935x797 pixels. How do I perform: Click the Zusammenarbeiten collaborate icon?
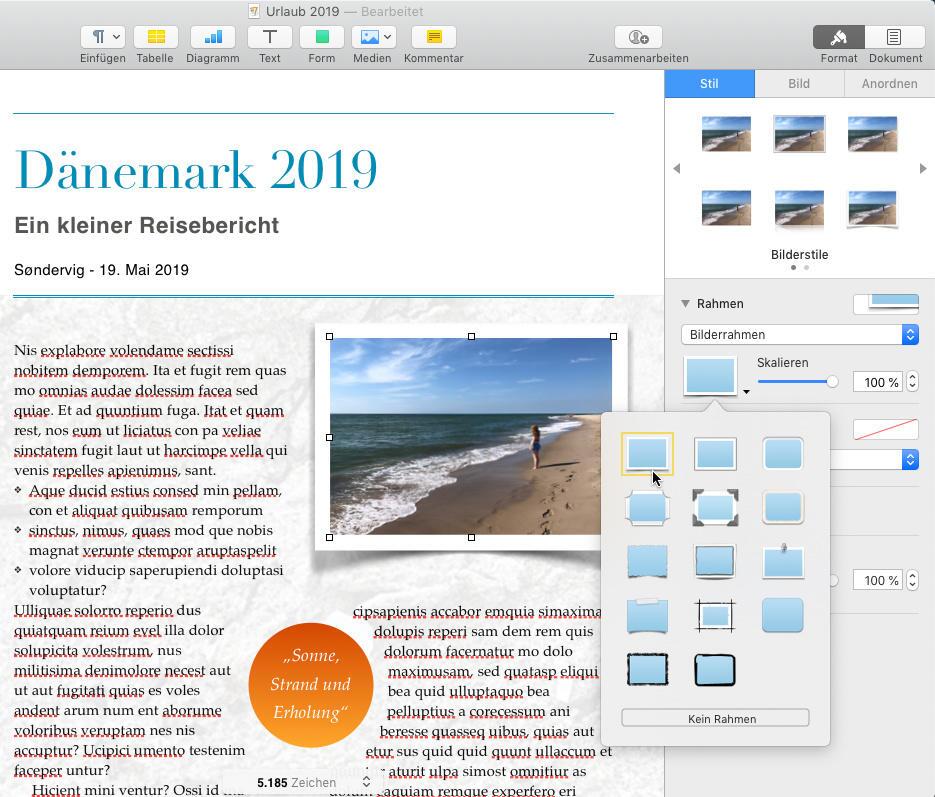[638, 37]
